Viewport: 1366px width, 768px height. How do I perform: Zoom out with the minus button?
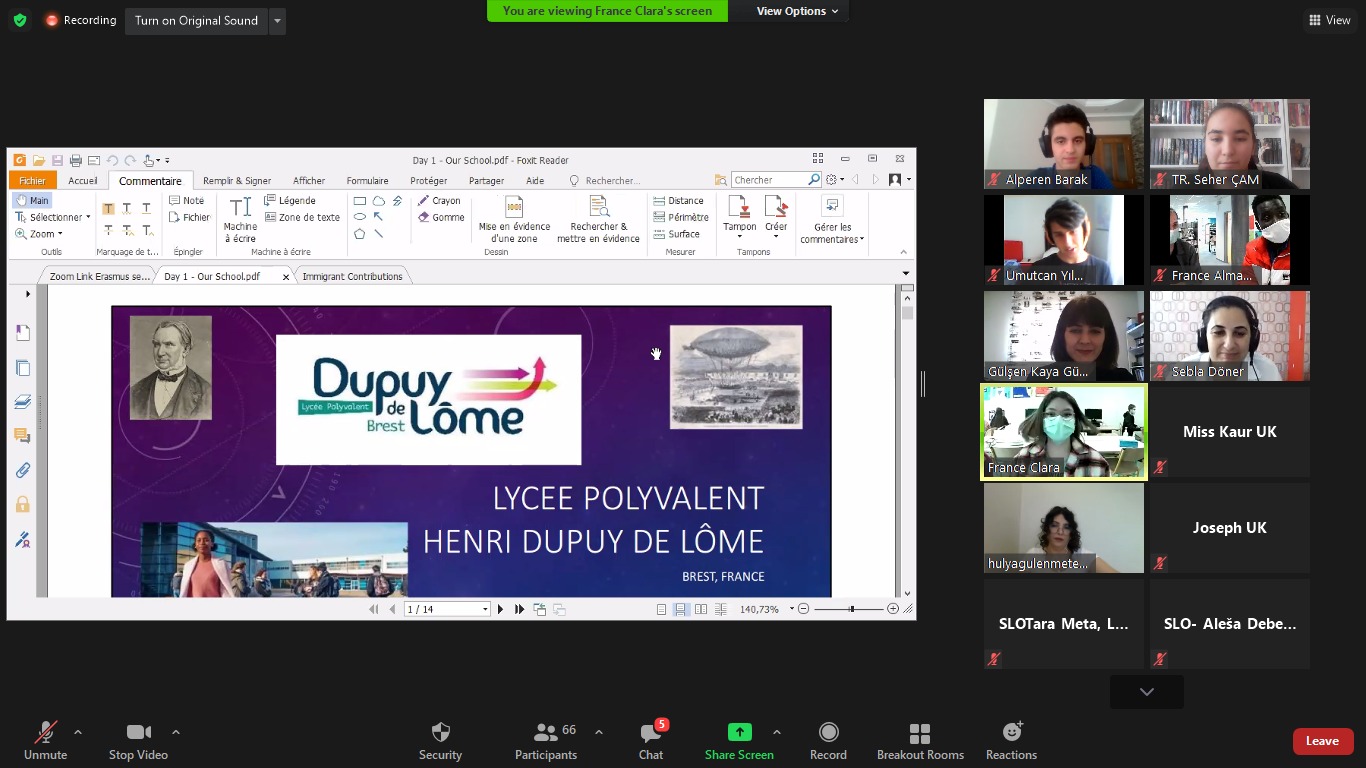tap(803, 609)
